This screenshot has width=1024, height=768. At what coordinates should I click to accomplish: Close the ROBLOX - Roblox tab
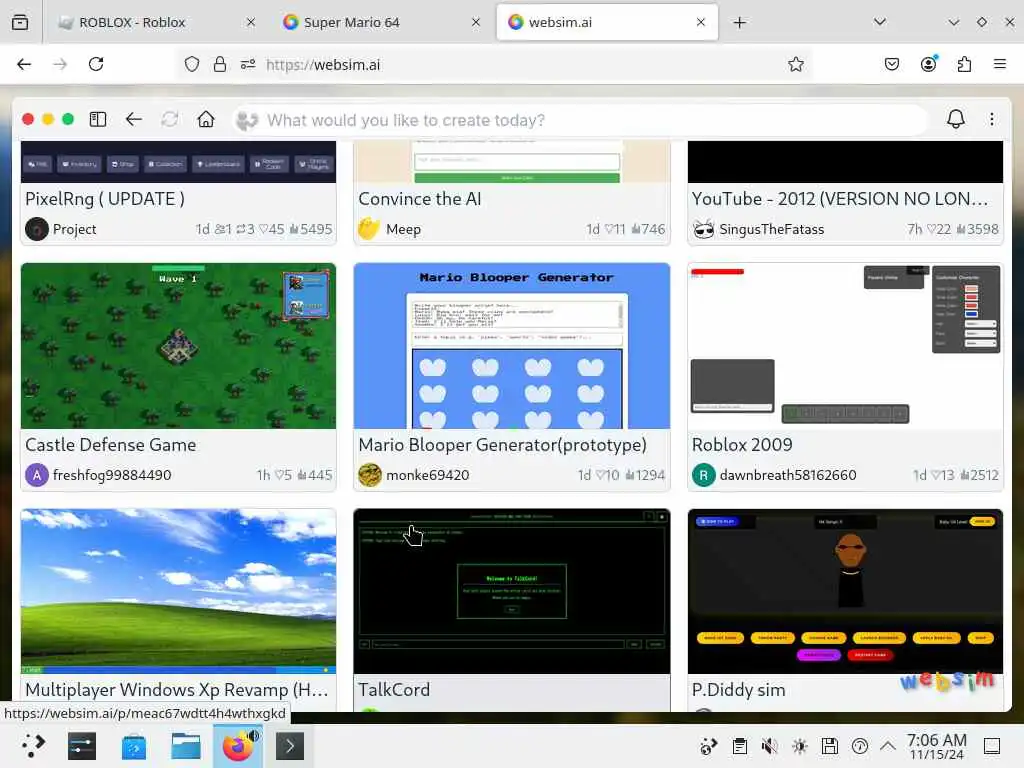(x=251, y=22)
